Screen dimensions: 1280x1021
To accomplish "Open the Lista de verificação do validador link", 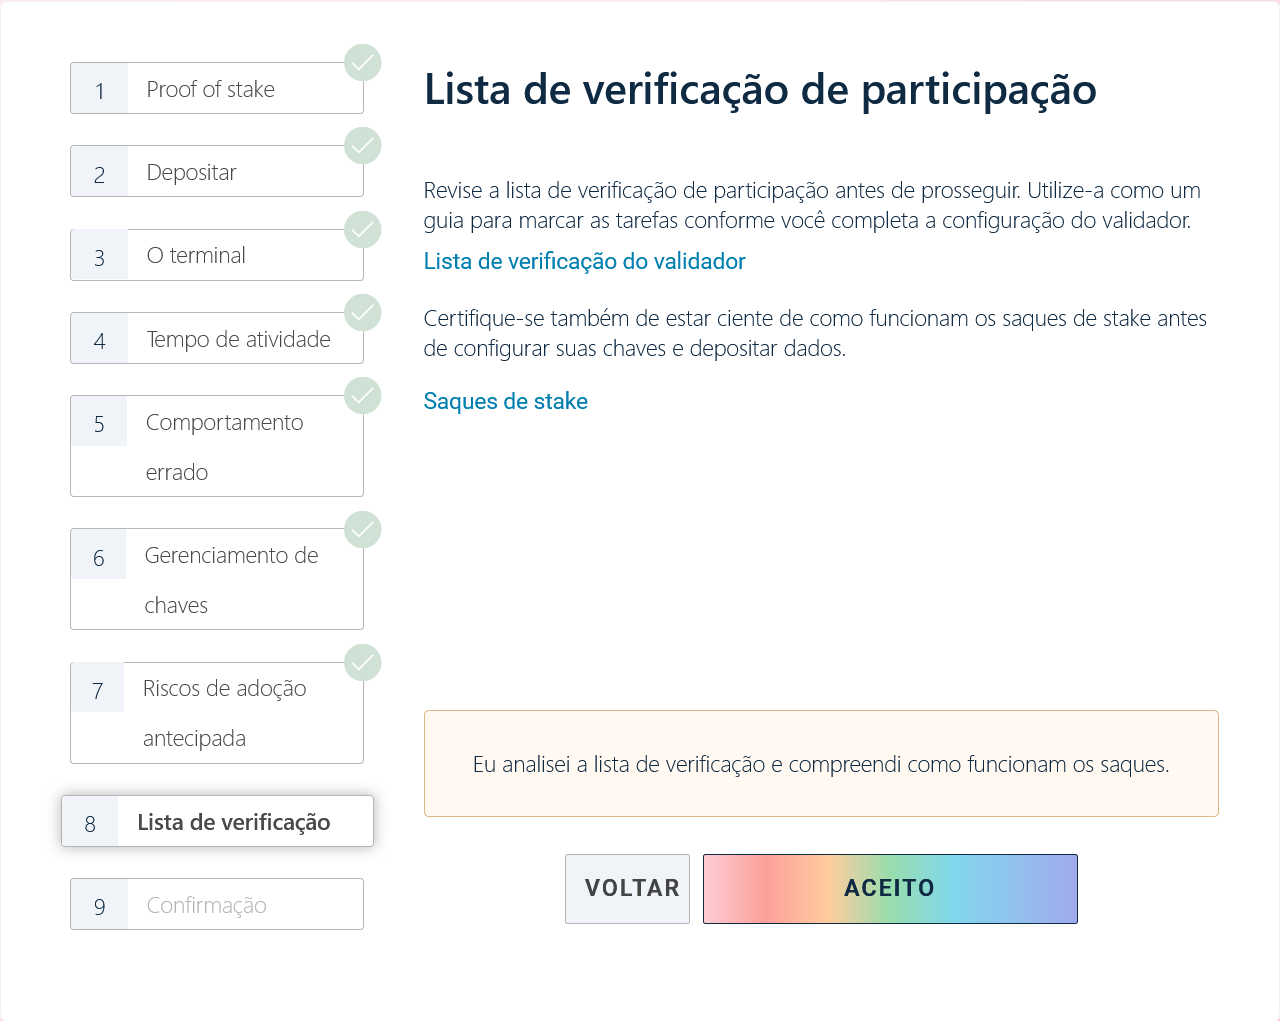I will point(584,261).
